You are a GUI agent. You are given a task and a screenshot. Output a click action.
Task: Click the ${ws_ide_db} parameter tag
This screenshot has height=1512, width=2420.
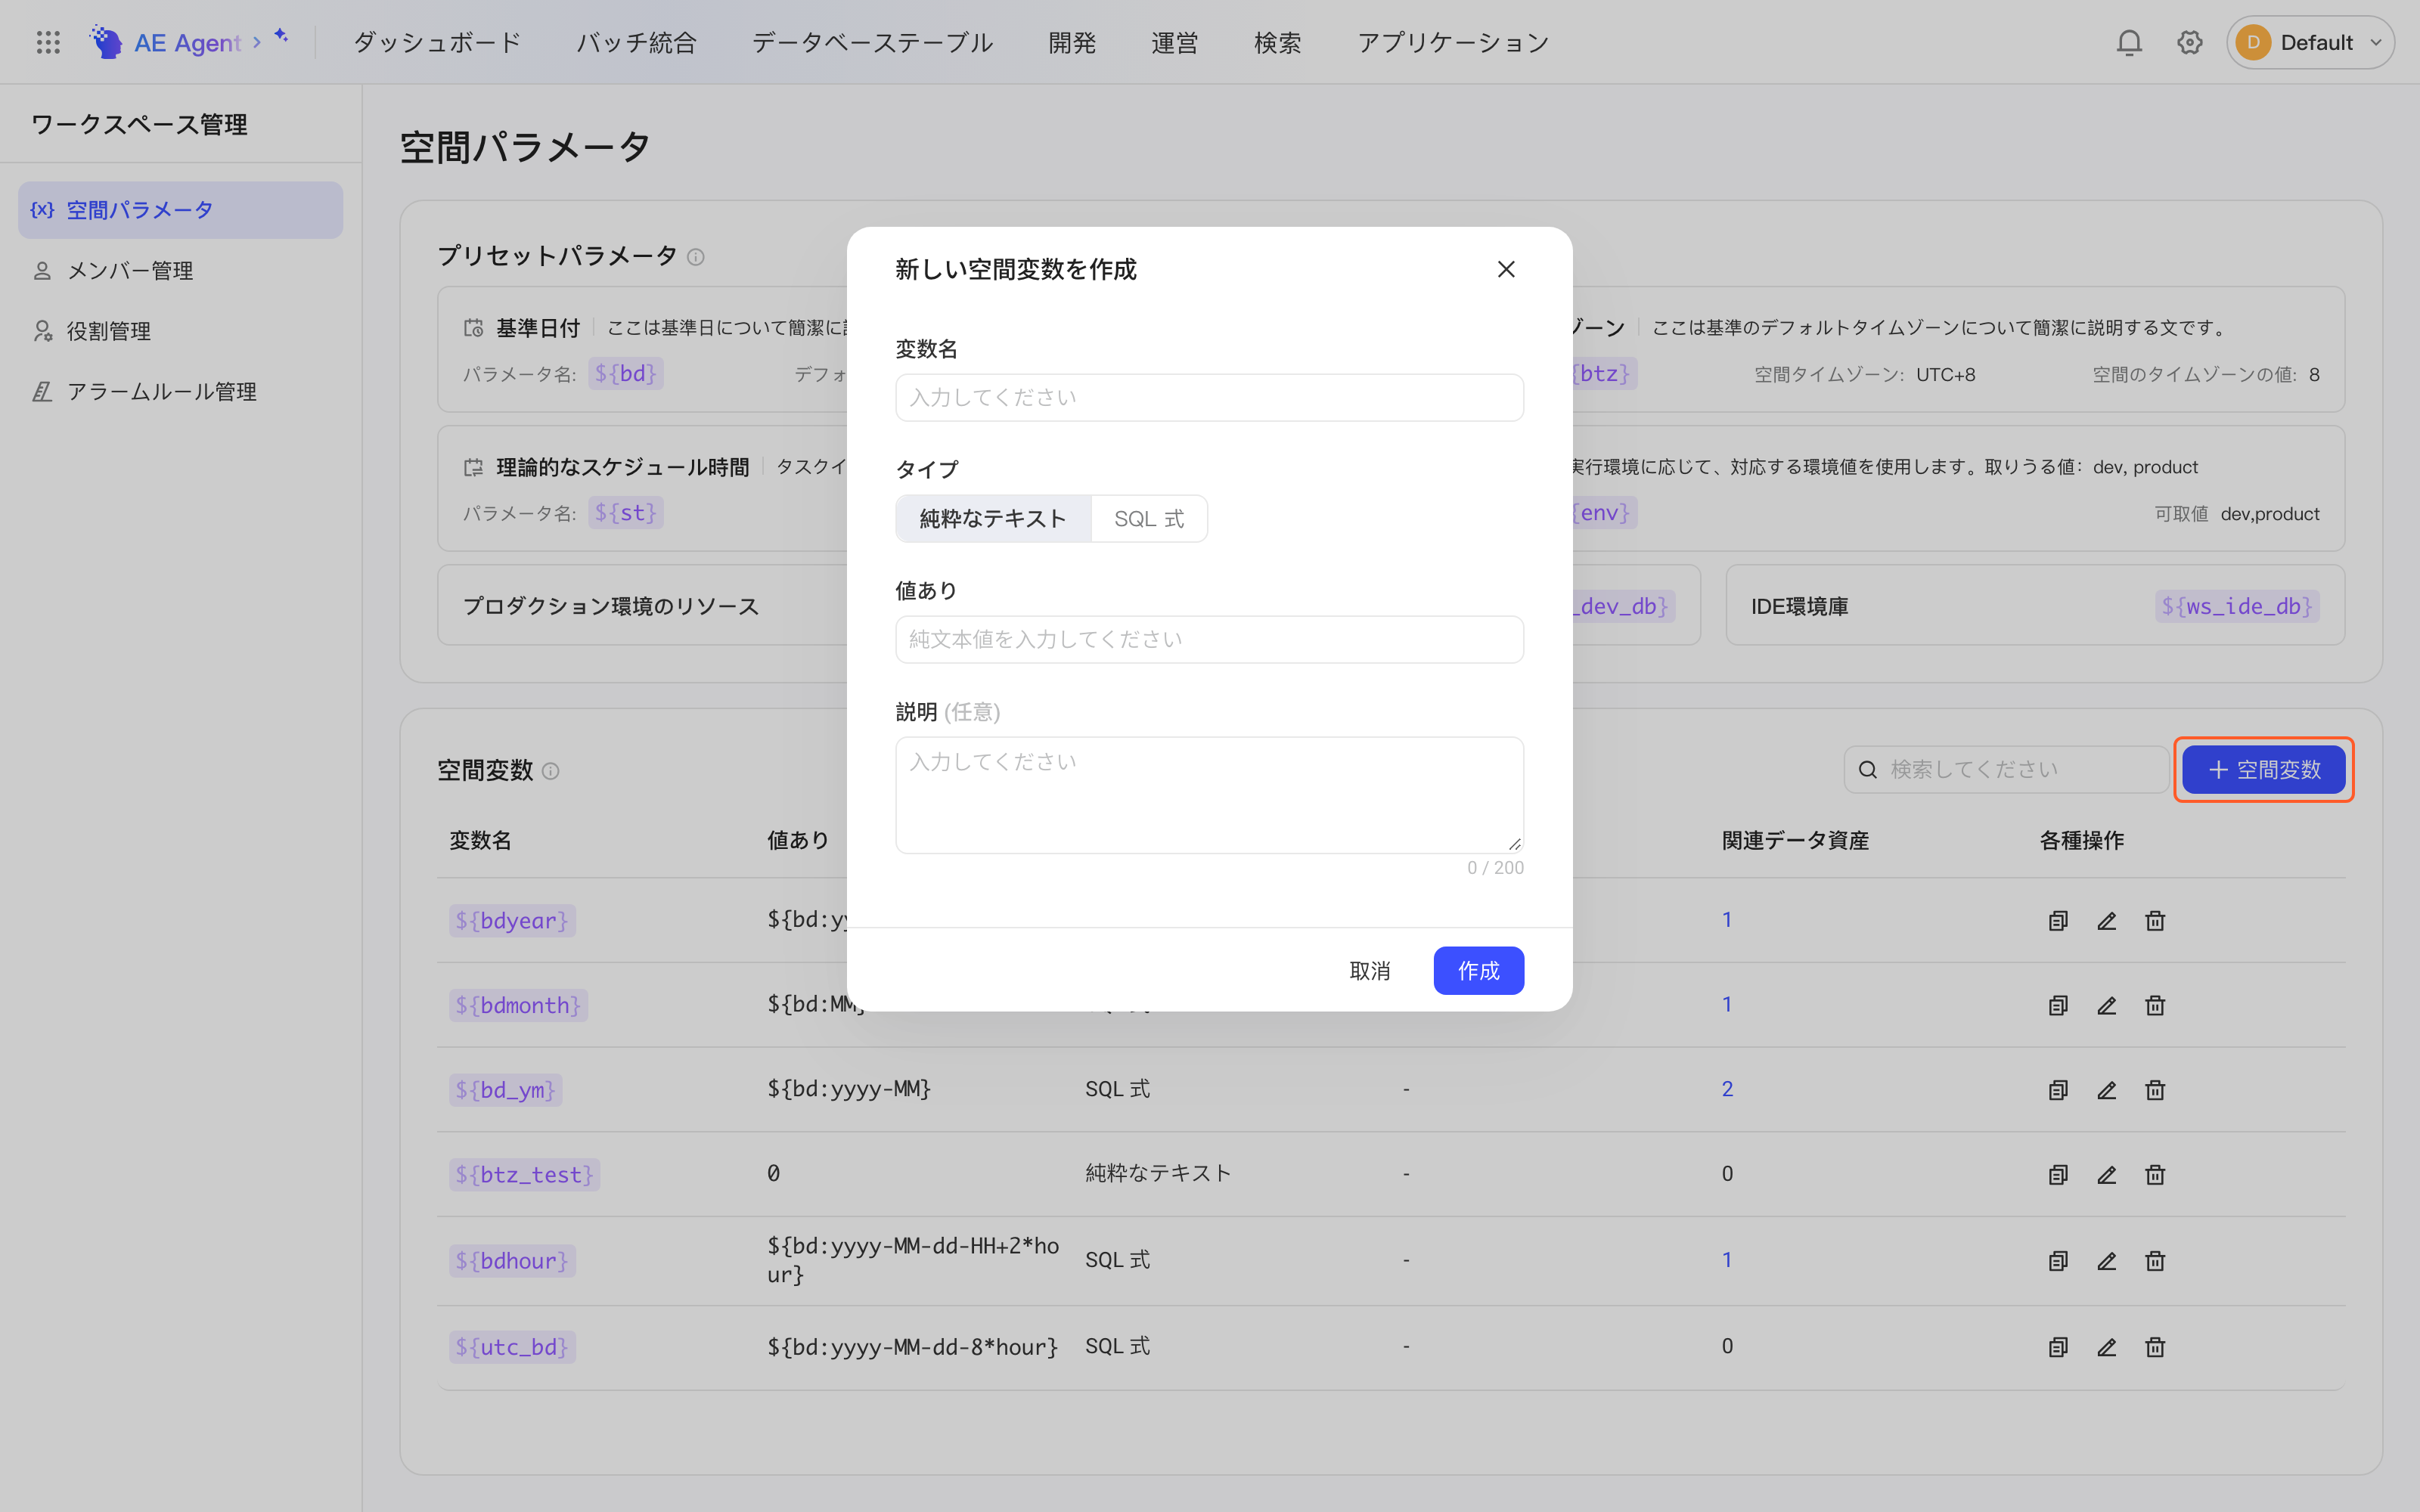click(2237, 606)
